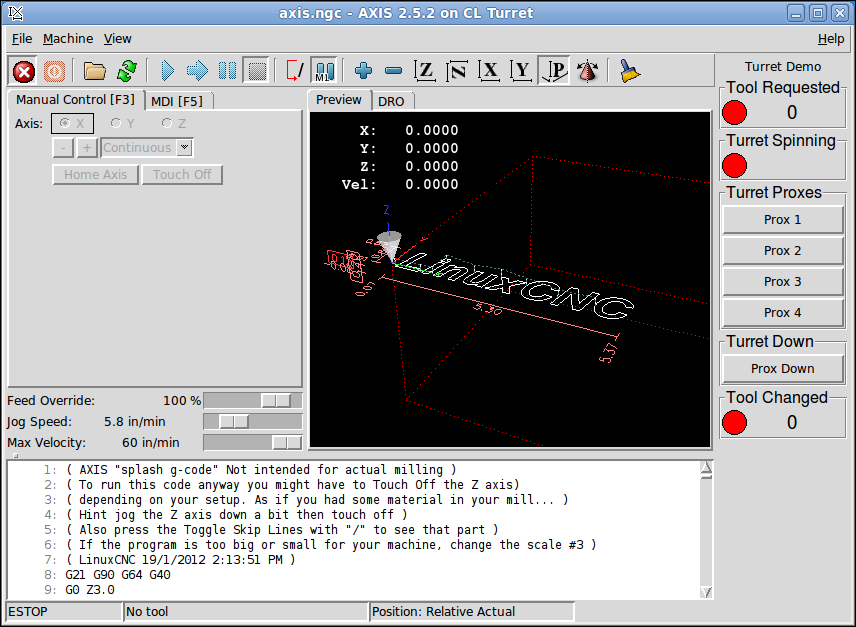Click the G-code scrollbar down arrow
856x627 pixels.
706,592
